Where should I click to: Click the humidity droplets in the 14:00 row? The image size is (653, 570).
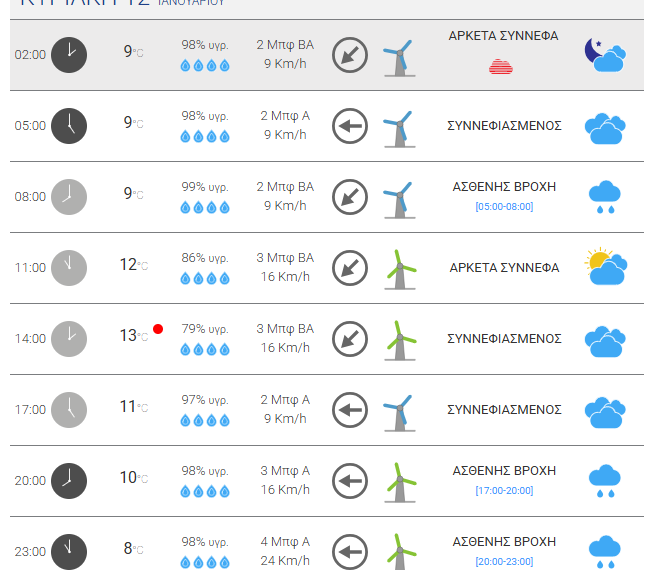coord(205,349)
